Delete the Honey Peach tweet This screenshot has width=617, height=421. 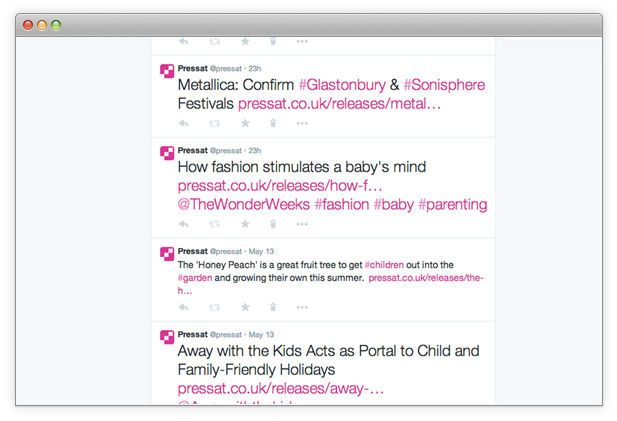click(x=273, y=307)
